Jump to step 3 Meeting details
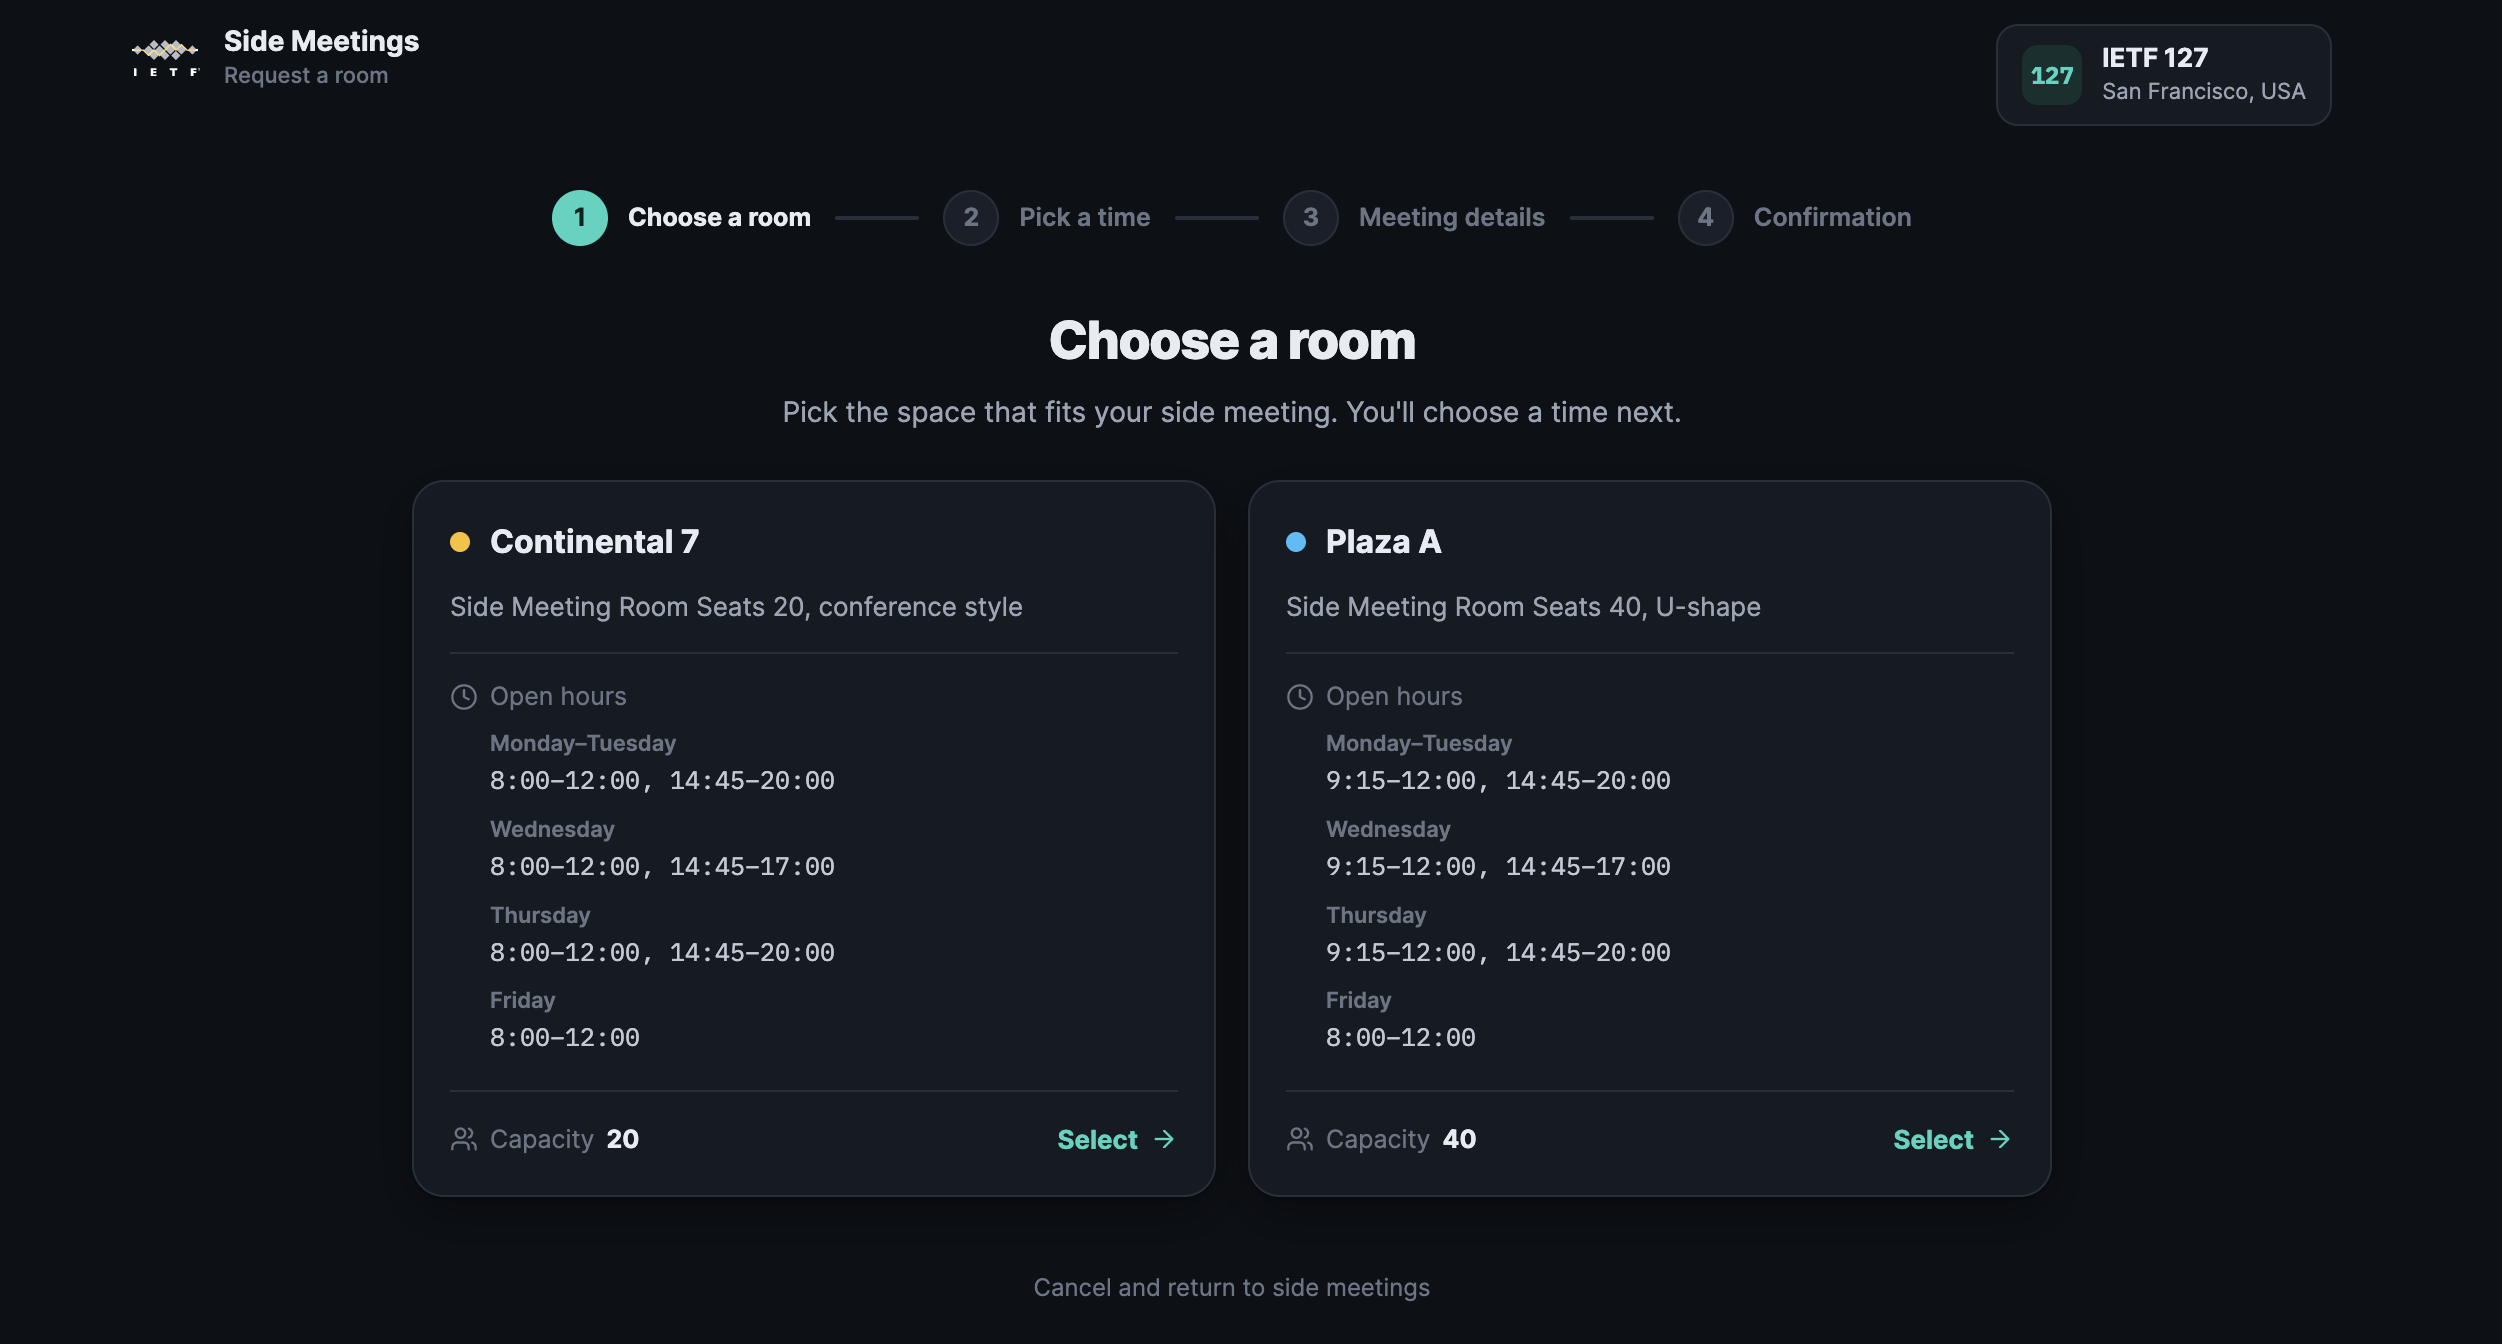Screen dimensions: 2502x1344 (x=1413, y=218)
